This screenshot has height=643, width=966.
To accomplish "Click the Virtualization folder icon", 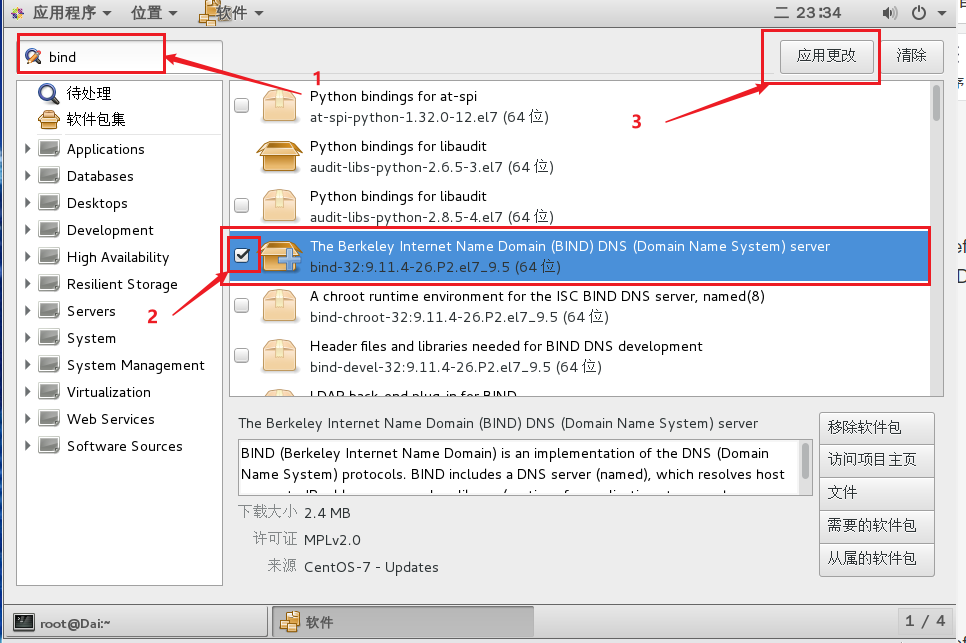I will [49, 392].
